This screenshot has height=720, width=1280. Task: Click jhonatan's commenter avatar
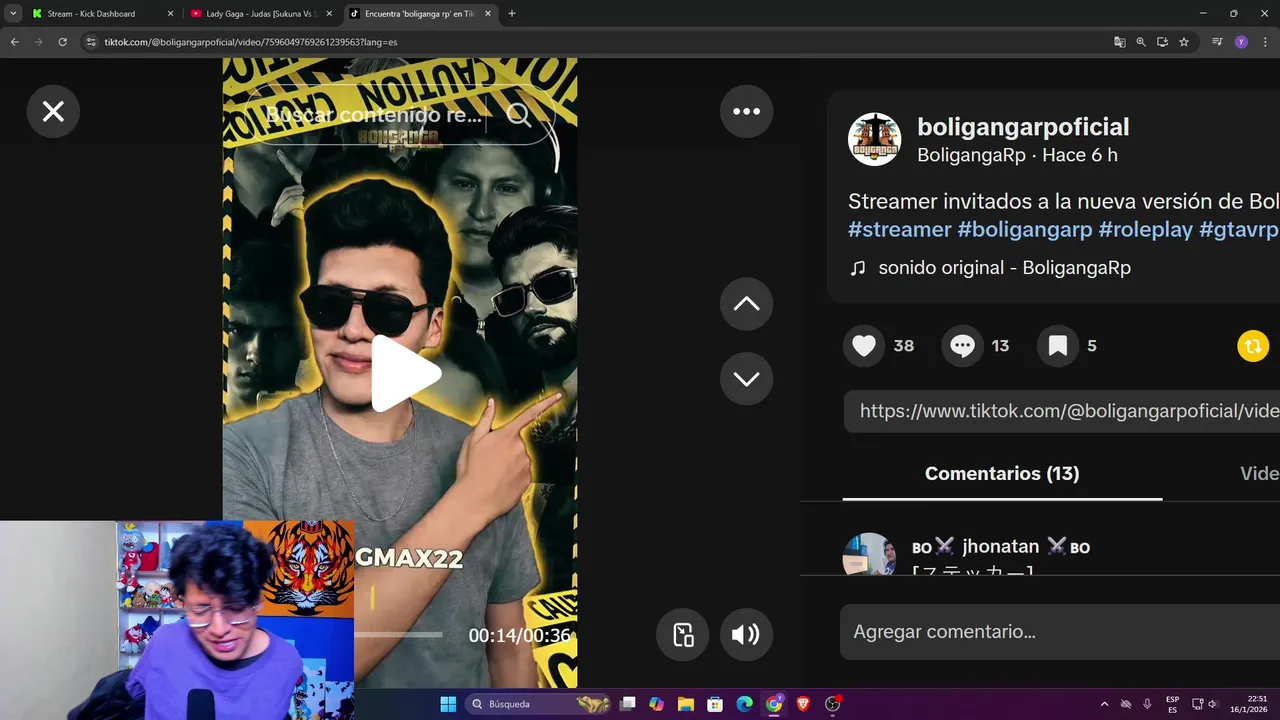coord(869,554)
